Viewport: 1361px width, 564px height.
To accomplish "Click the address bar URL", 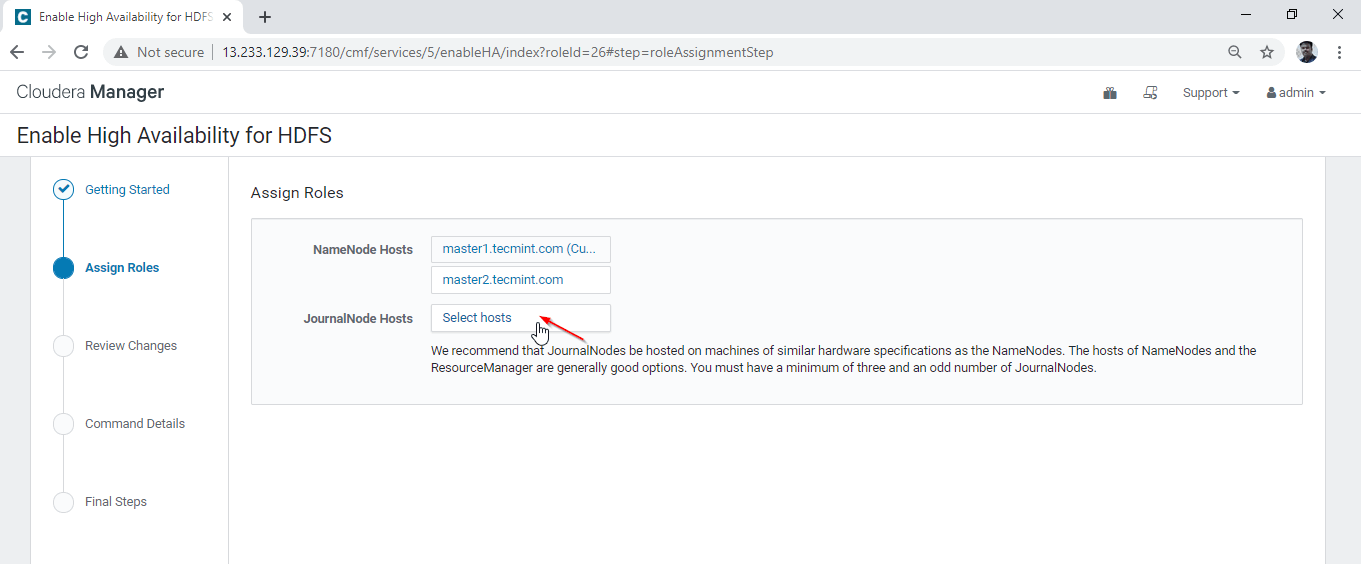I will point(497,52).
